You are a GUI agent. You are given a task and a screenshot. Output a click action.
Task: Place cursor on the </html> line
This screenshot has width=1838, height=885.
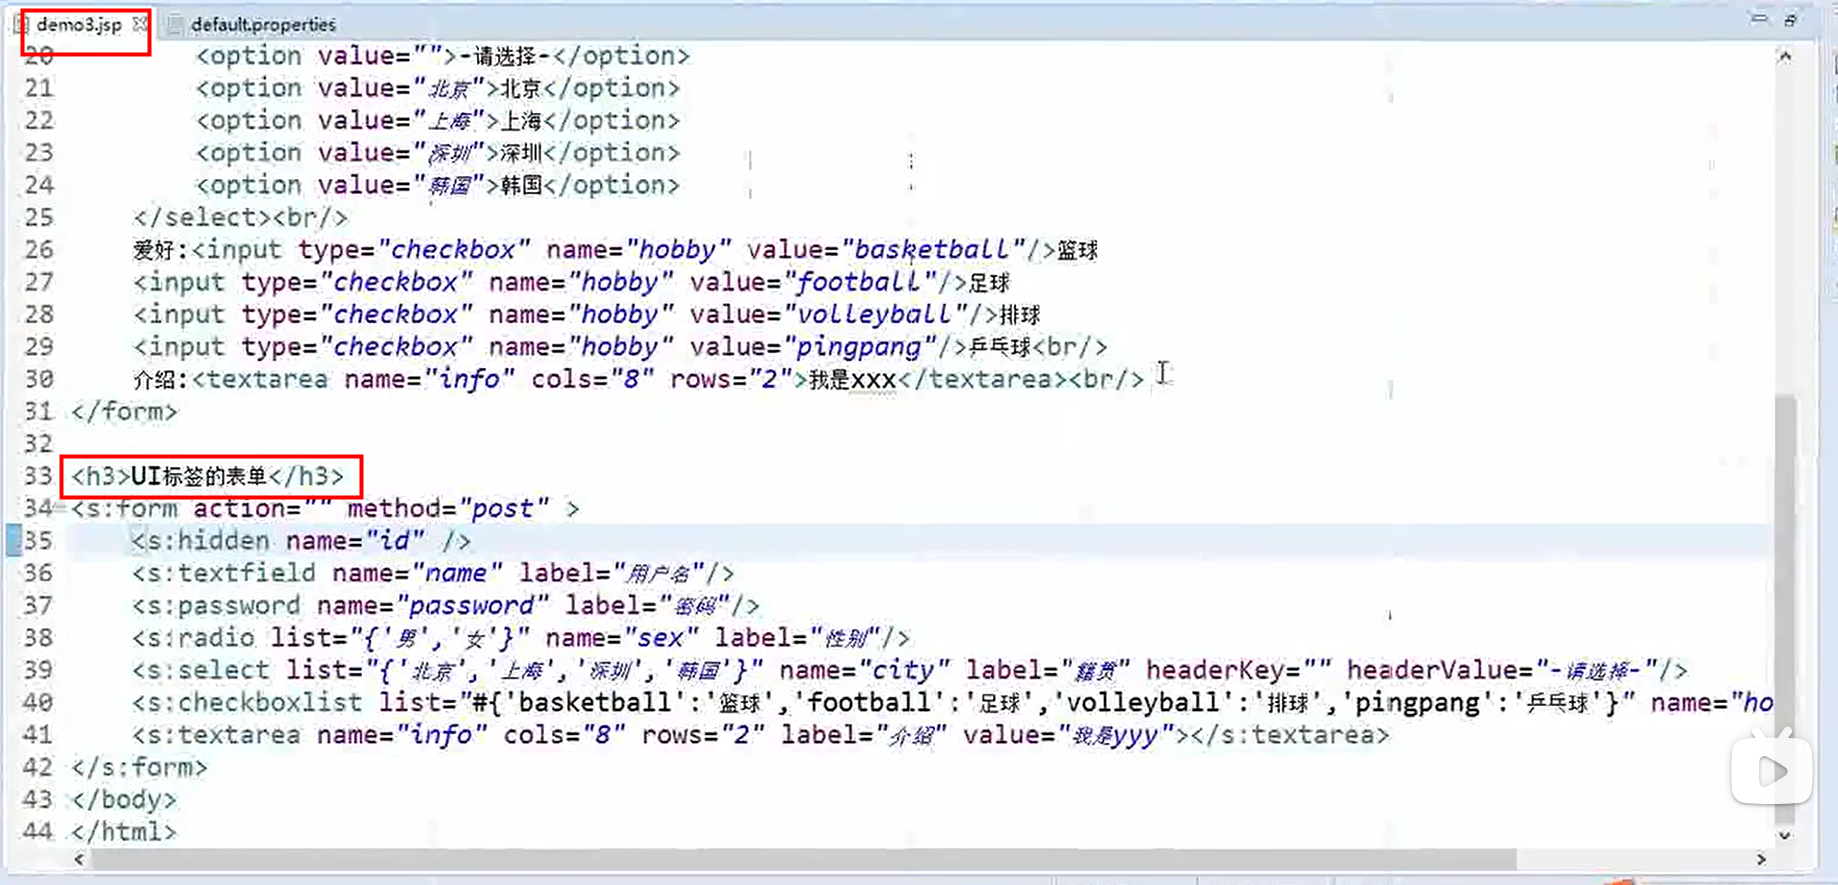click(x=124, y=832)
